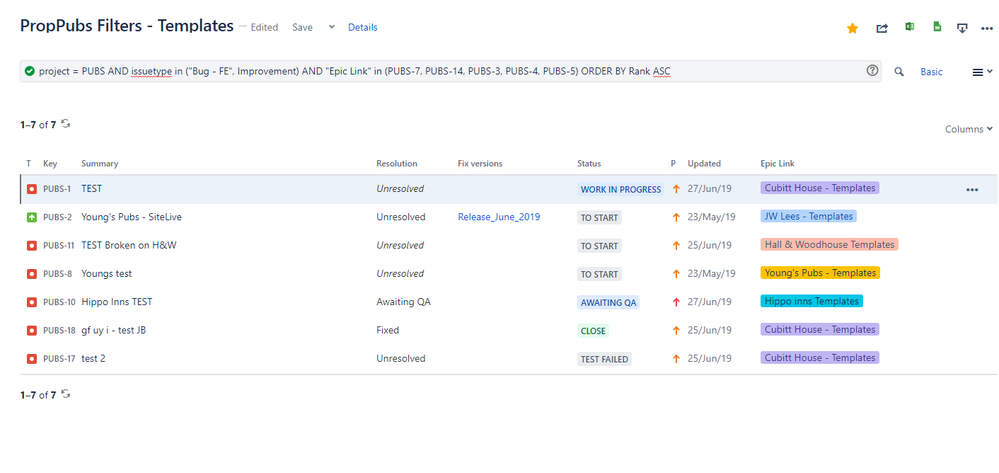Open summary 'test 2'
999x473 pixels.
[x=93, y=358]
